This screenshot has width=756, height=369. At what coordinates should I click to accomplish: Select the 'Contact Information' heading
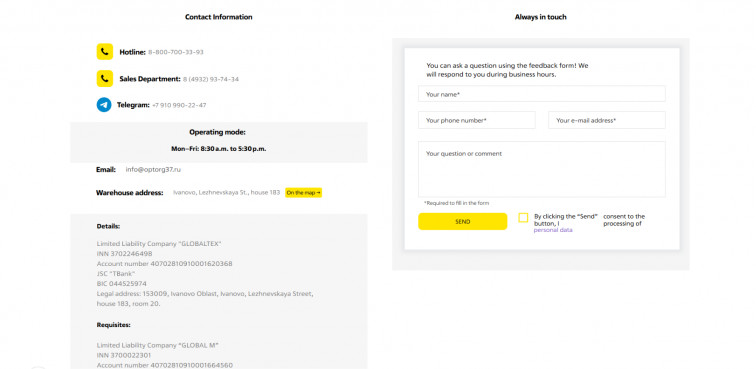tap(218, 17)
